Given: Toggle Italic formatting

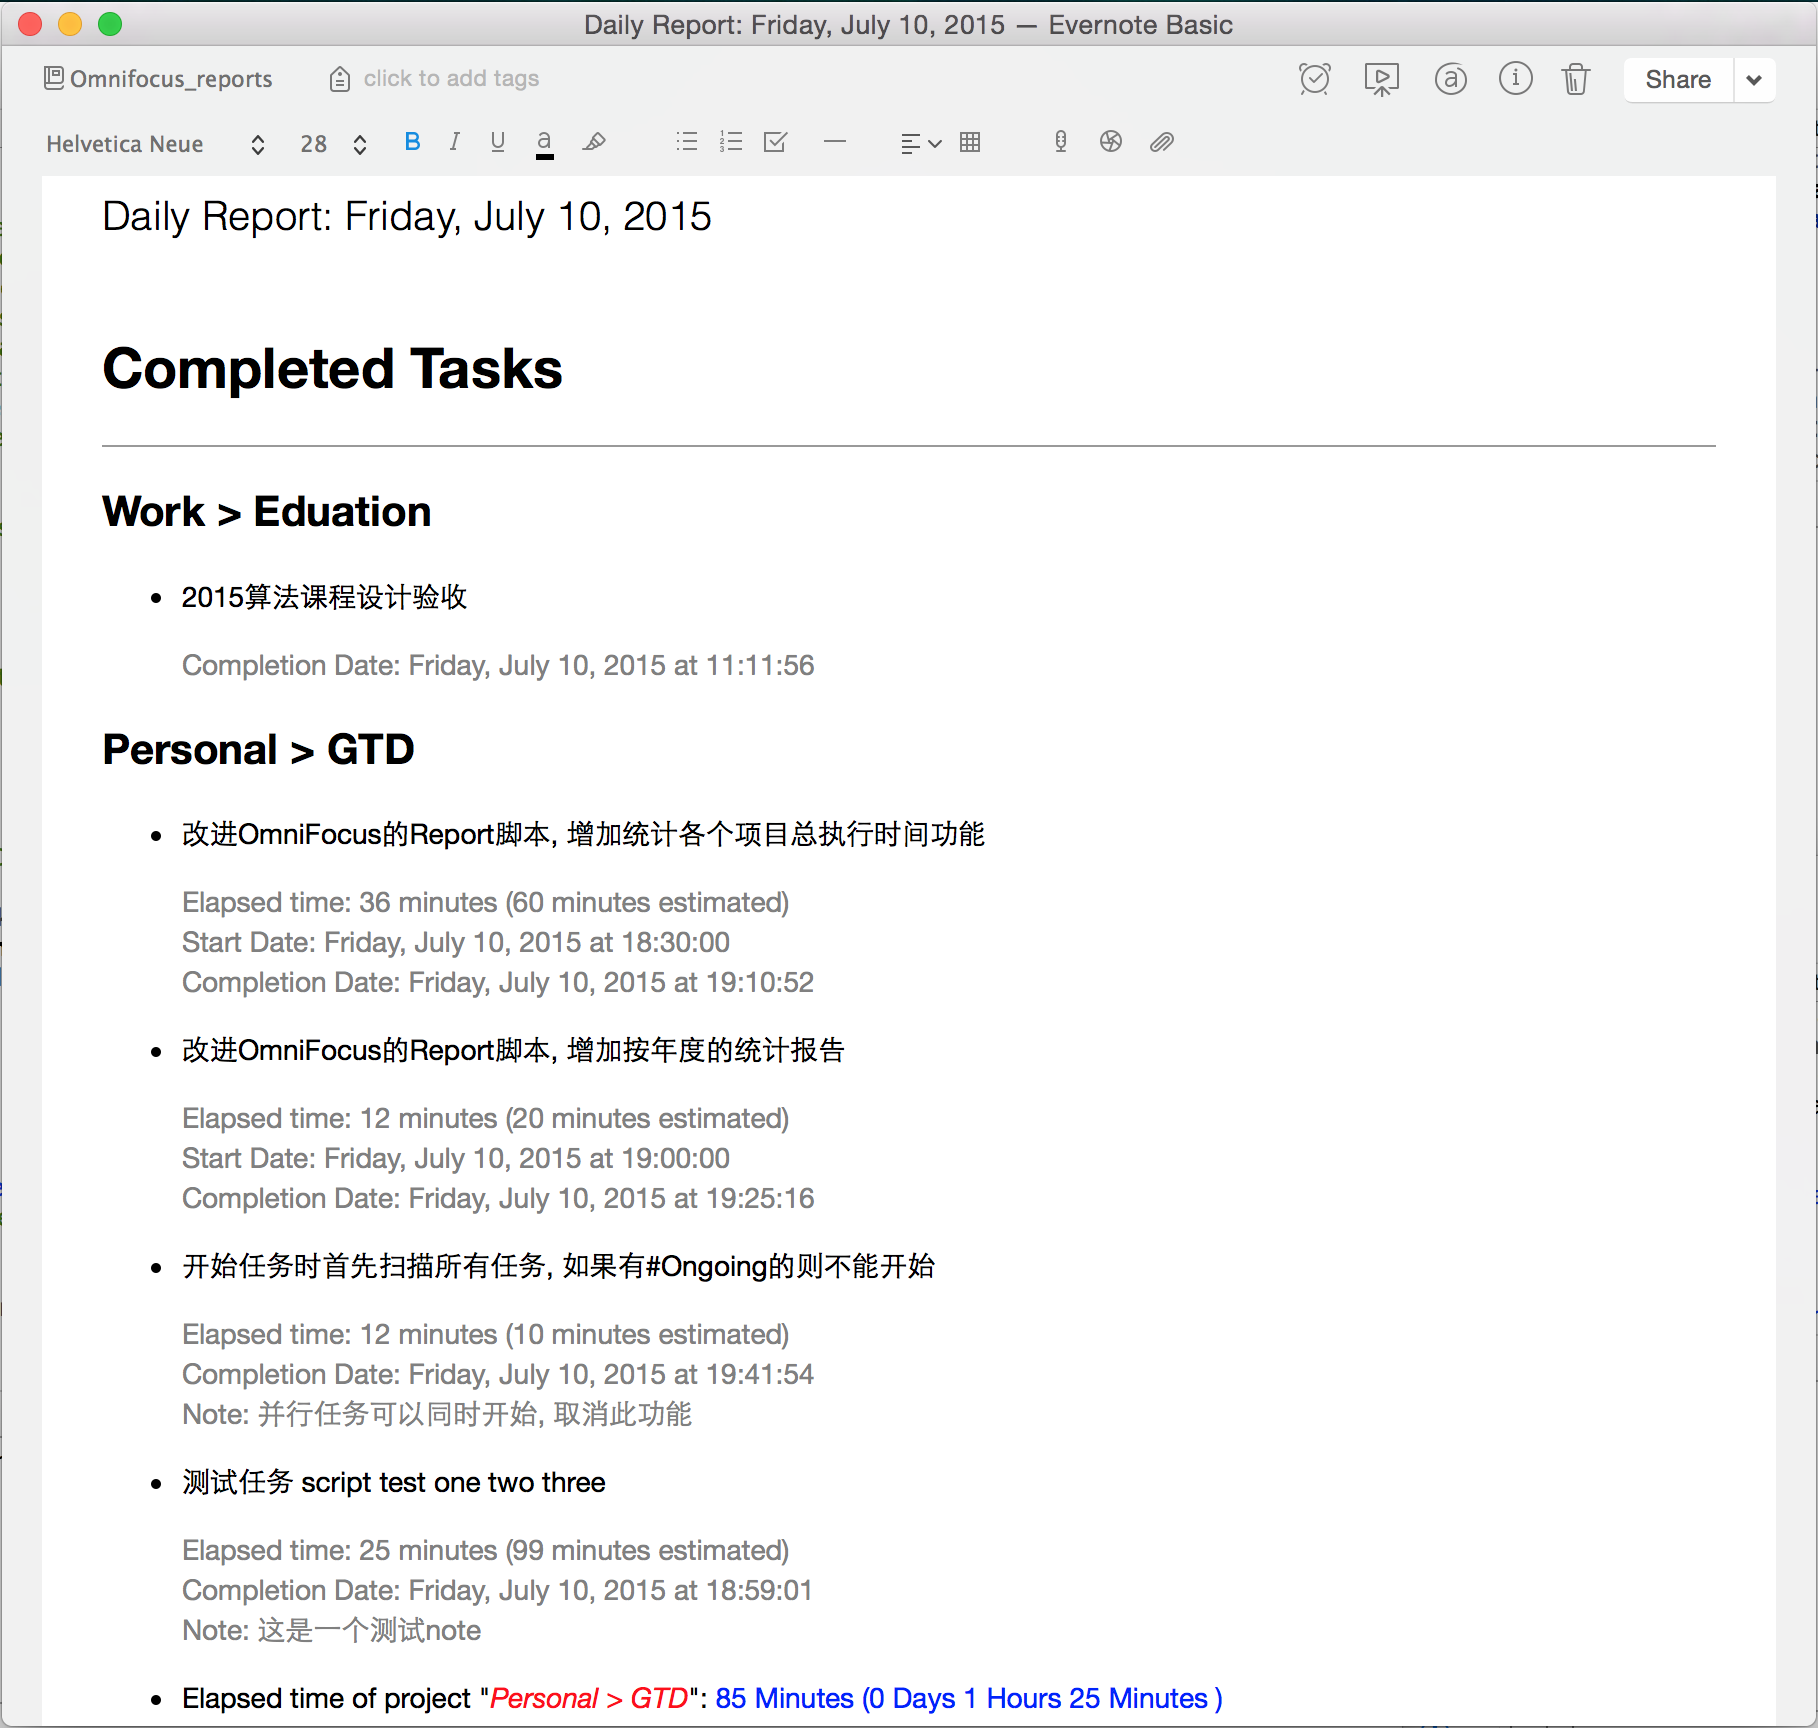Looking at the screenshot, I should click(454, 142).
